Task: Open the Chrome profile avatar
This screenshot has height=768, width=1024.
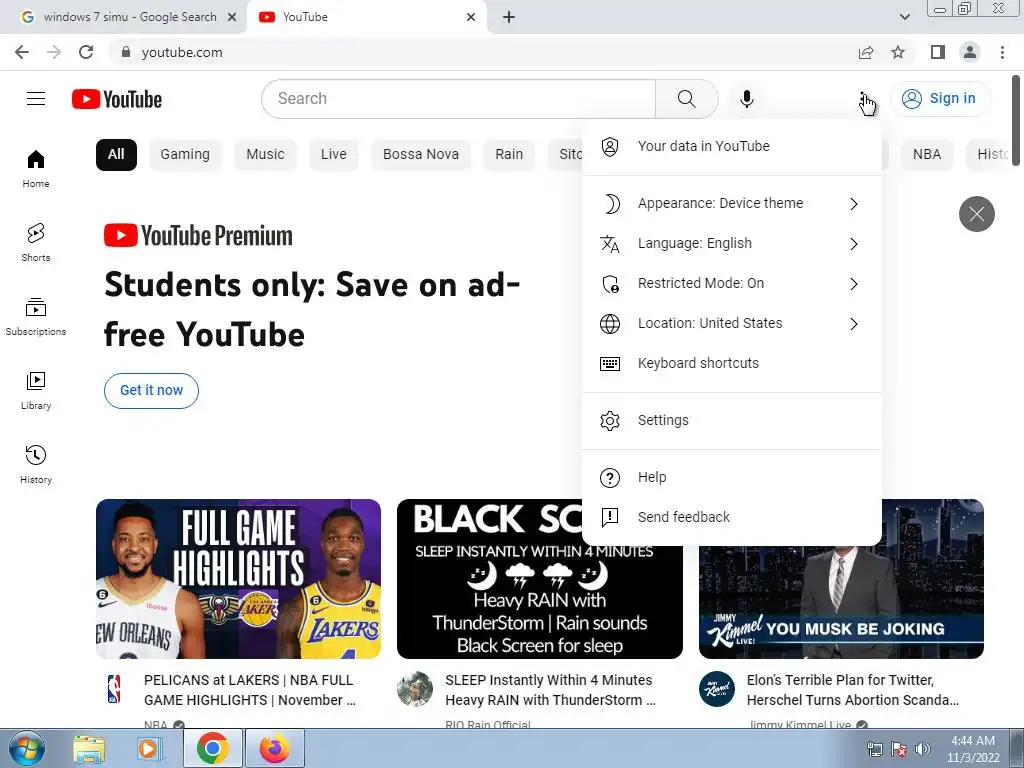Action: point(970,52)
